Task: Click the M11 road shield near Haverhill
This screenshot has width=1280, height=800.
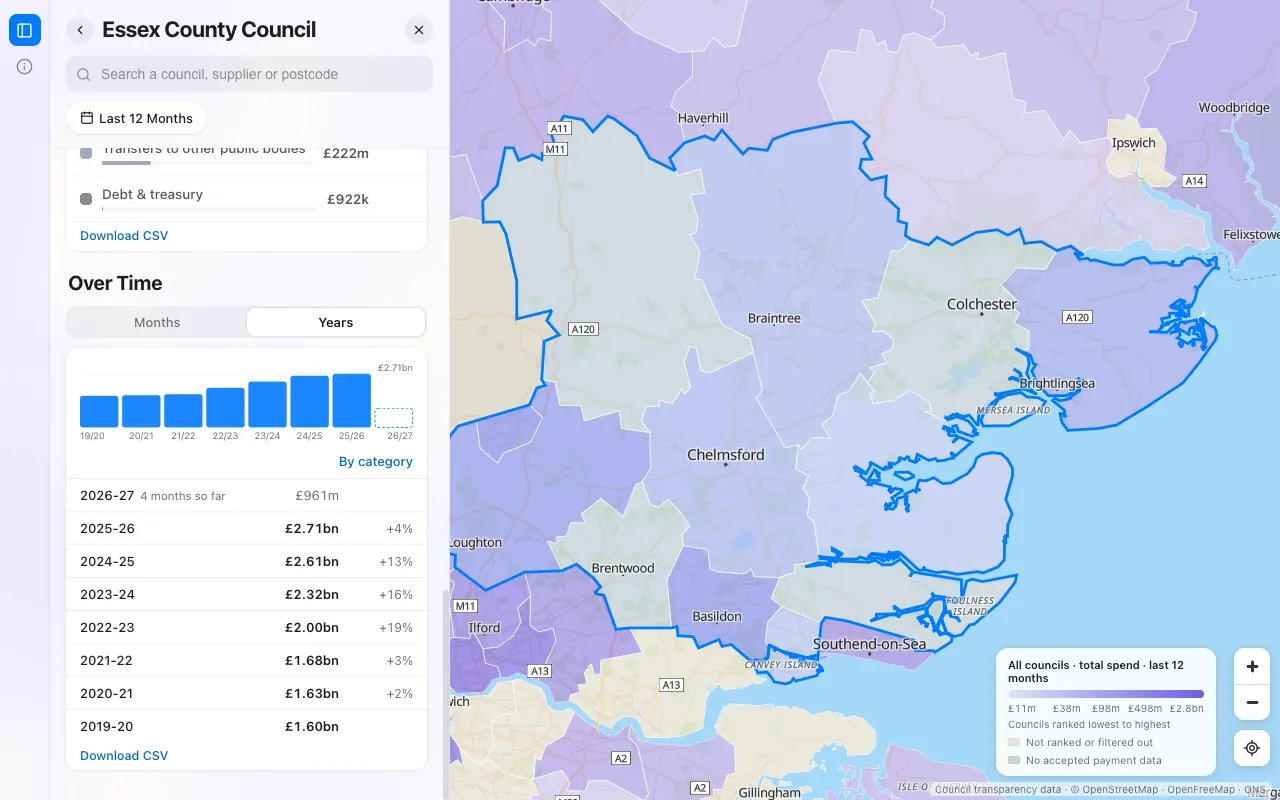Action: [555, 149]
